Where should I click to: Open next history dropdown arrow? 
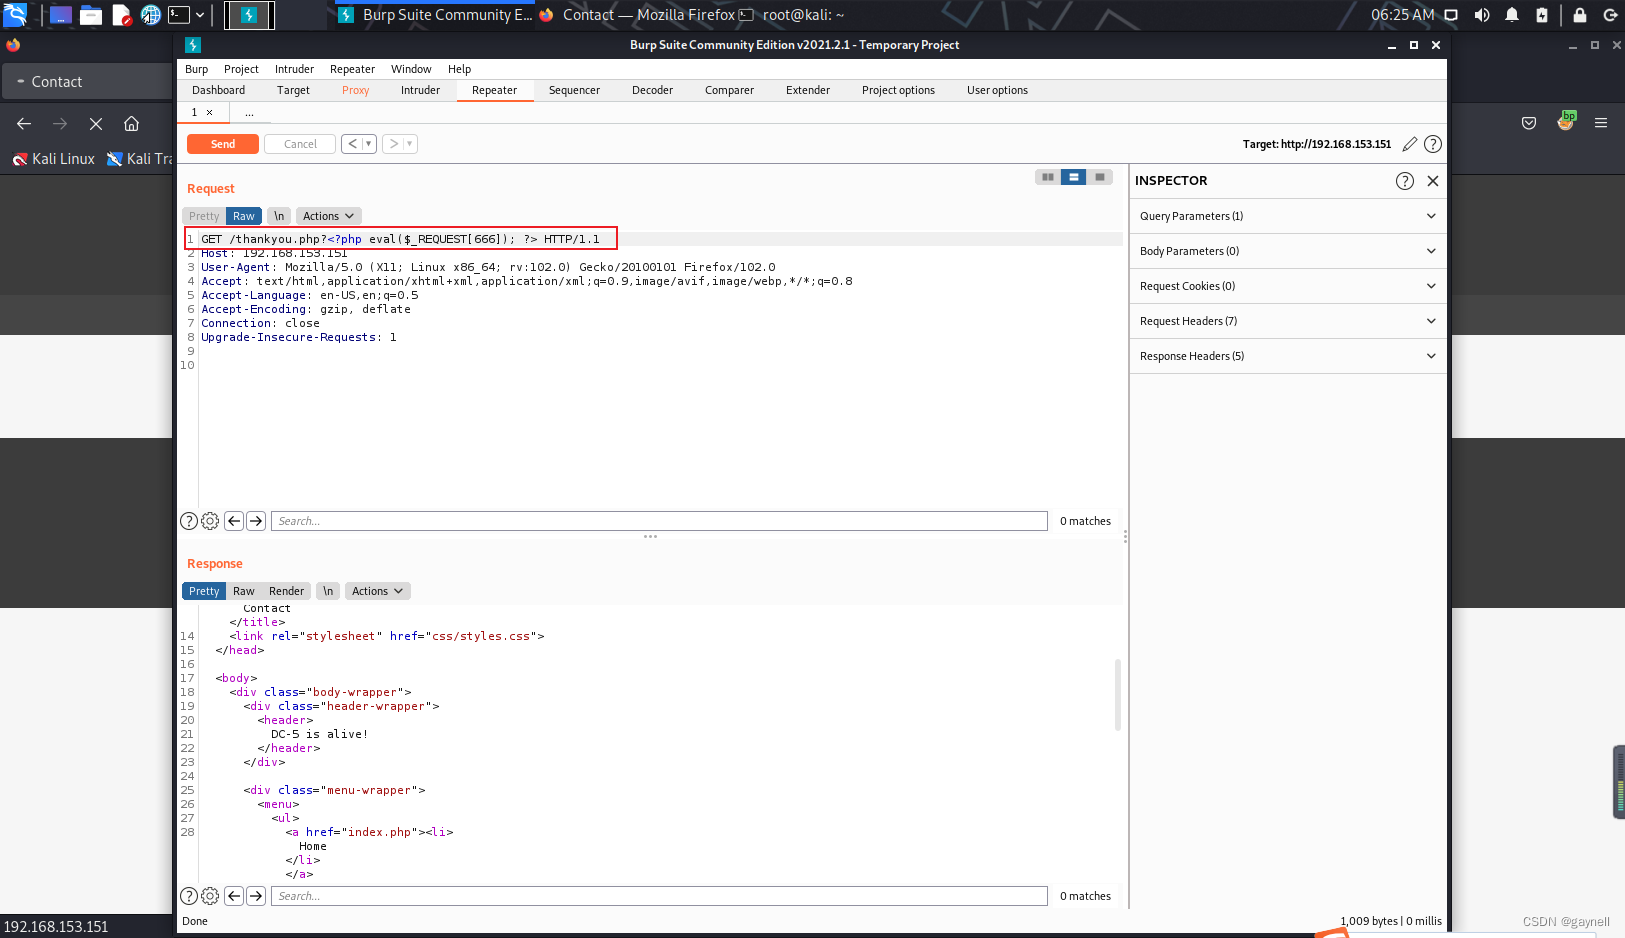[410, 144]
